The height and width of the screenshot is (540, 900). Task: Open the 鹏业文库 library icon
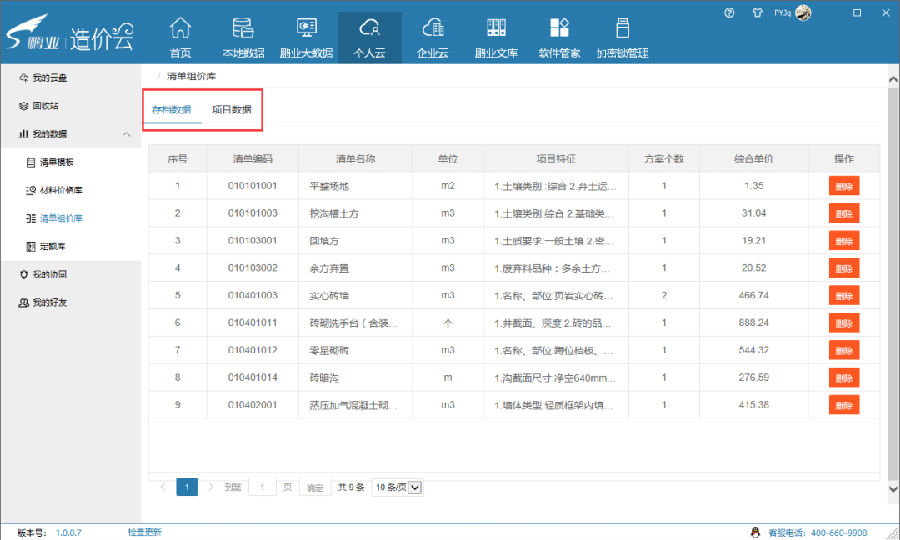pos(496,37)
